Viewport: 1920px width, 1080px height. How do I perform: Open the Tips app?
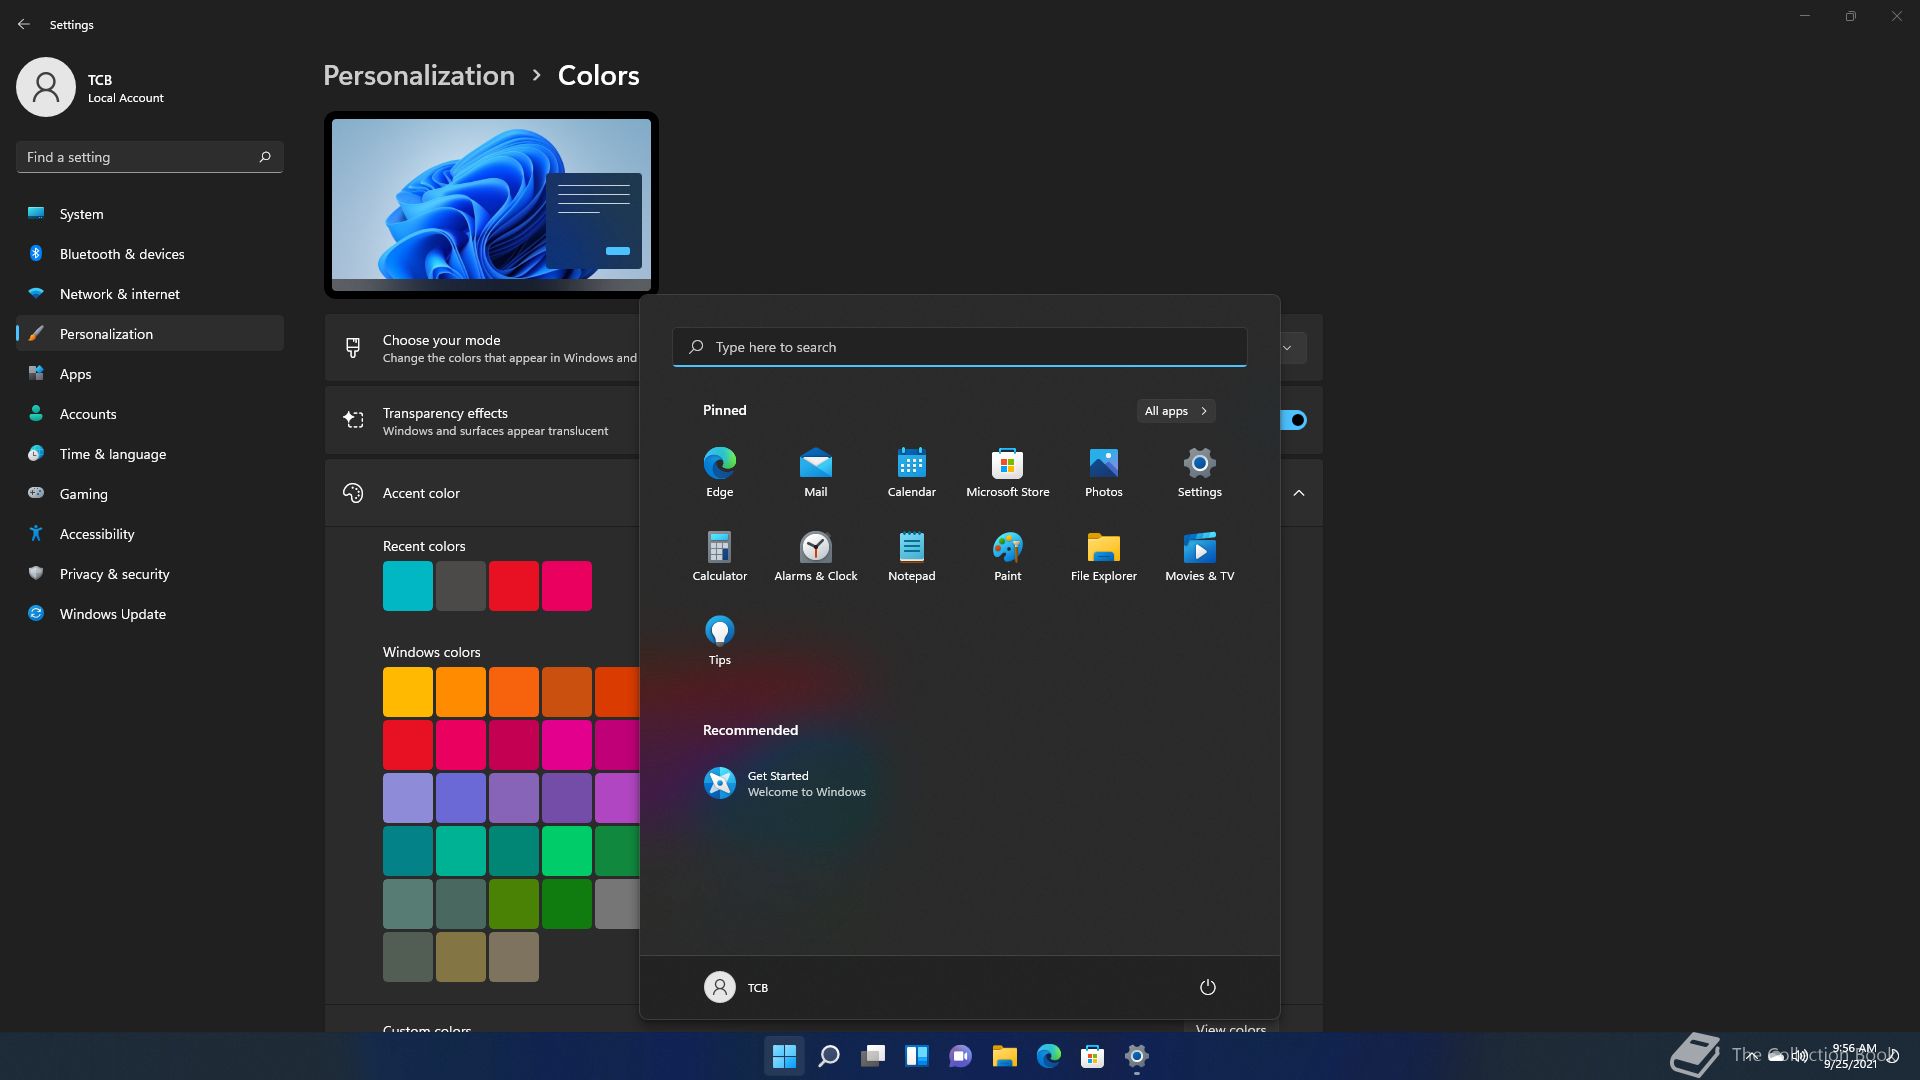click(719, 640)
